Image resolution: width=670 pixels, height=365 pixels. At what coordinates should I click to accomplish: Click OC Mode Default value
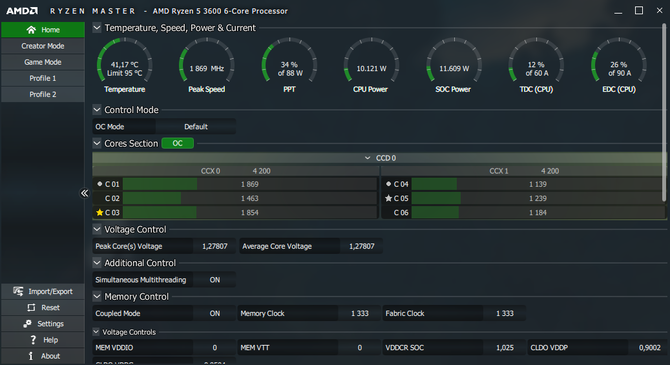pos(196,127)
